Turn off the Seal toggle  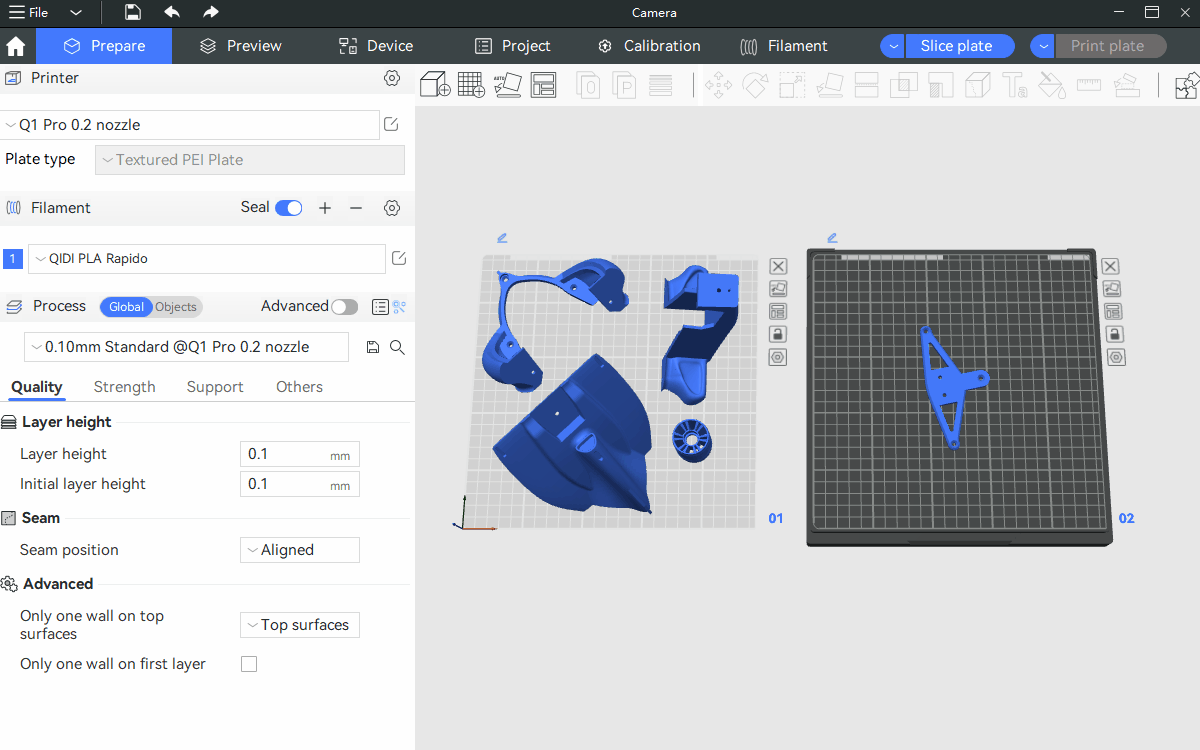click(x=289, y=208)
